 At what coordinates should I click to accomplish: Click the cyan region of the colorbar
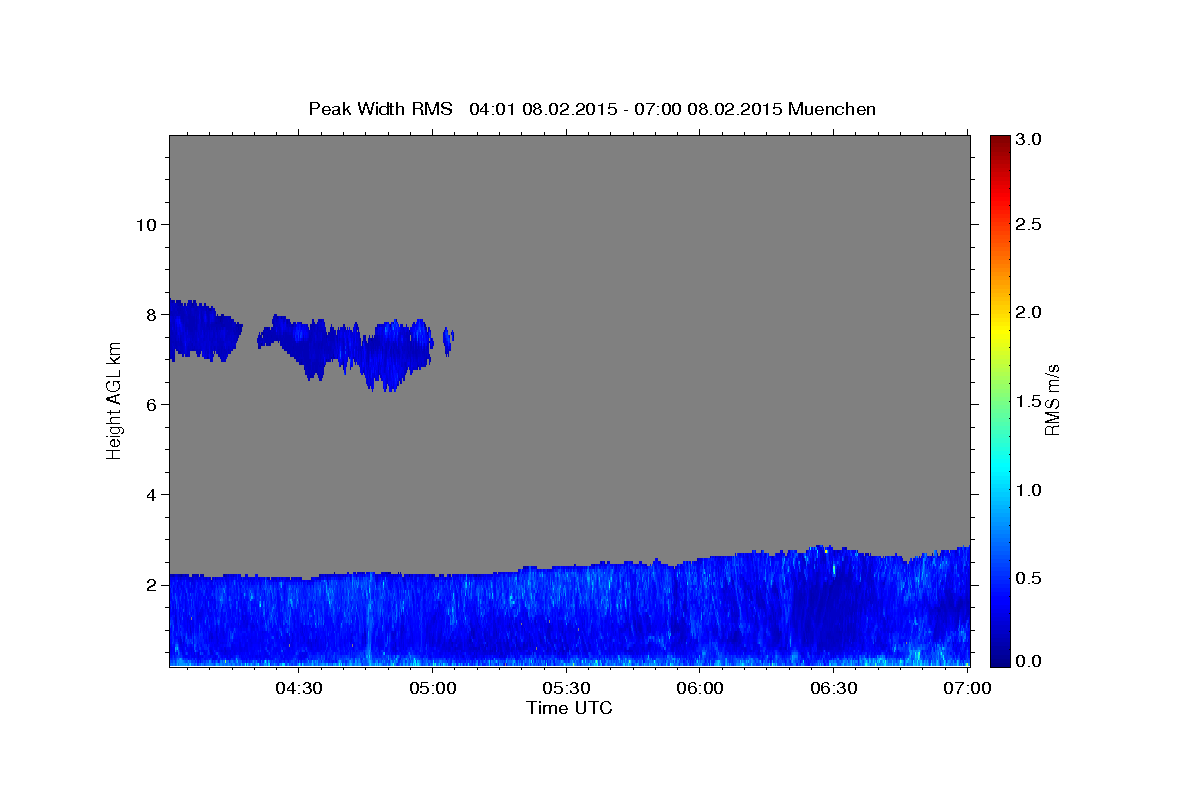[x=999, y=465]
